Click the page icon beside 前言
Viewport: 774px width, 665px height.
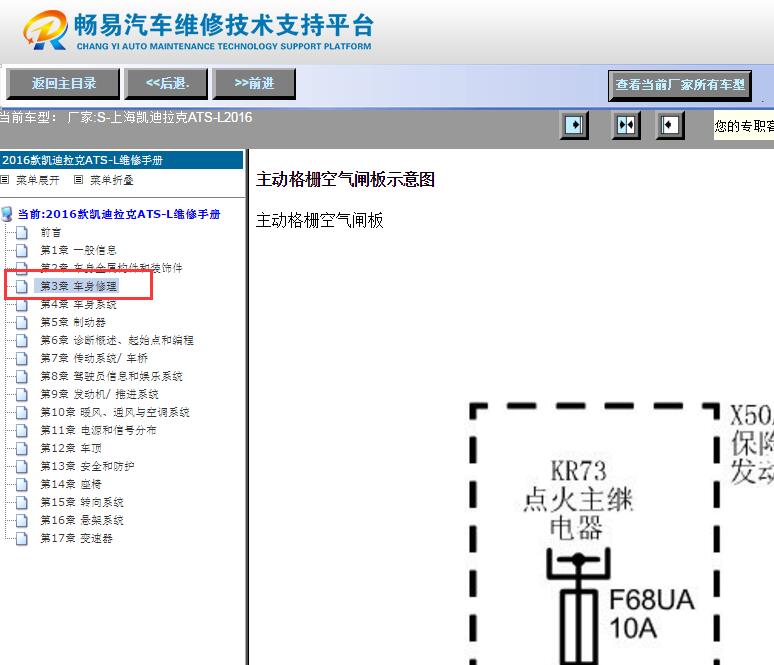pyautogui.click(x=22, y=232)
